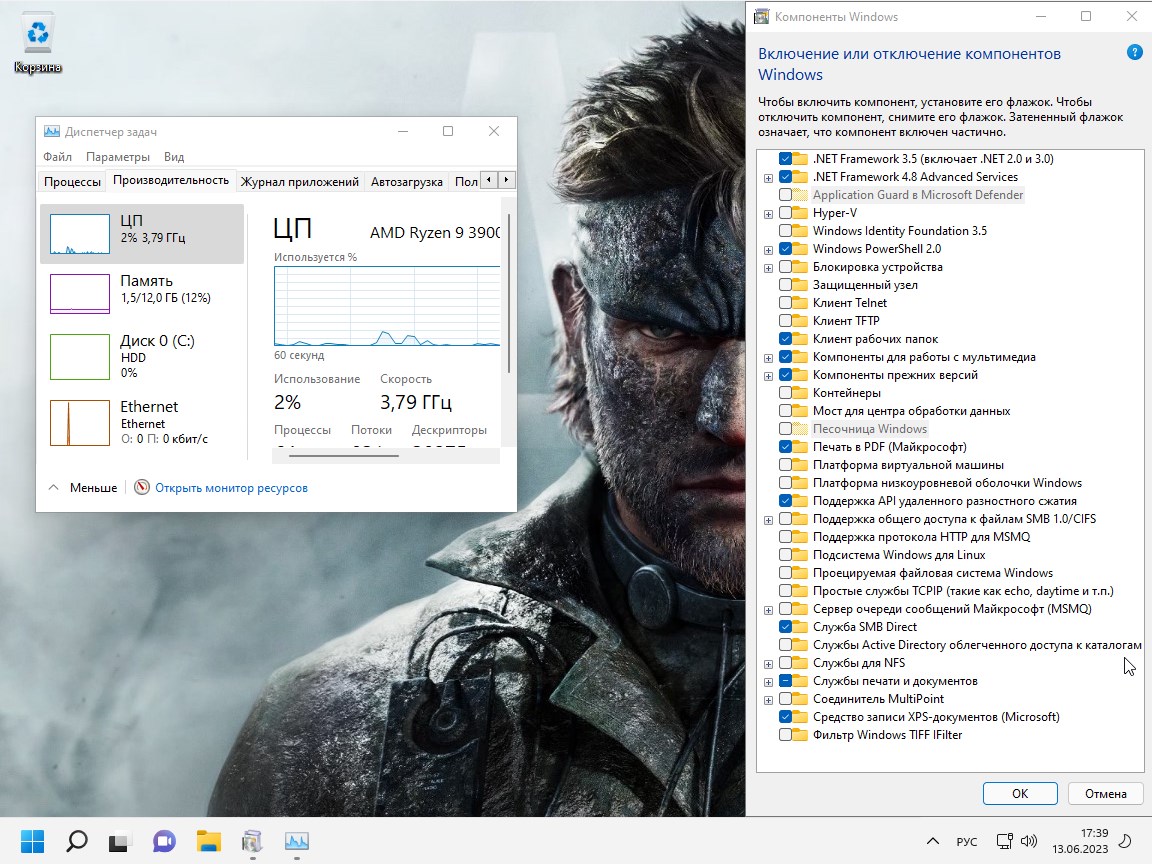The width and height of the screenshot is (1152, 864).
Task: Open File Explorer from the taskbar
Action: (x=207, y=841)
